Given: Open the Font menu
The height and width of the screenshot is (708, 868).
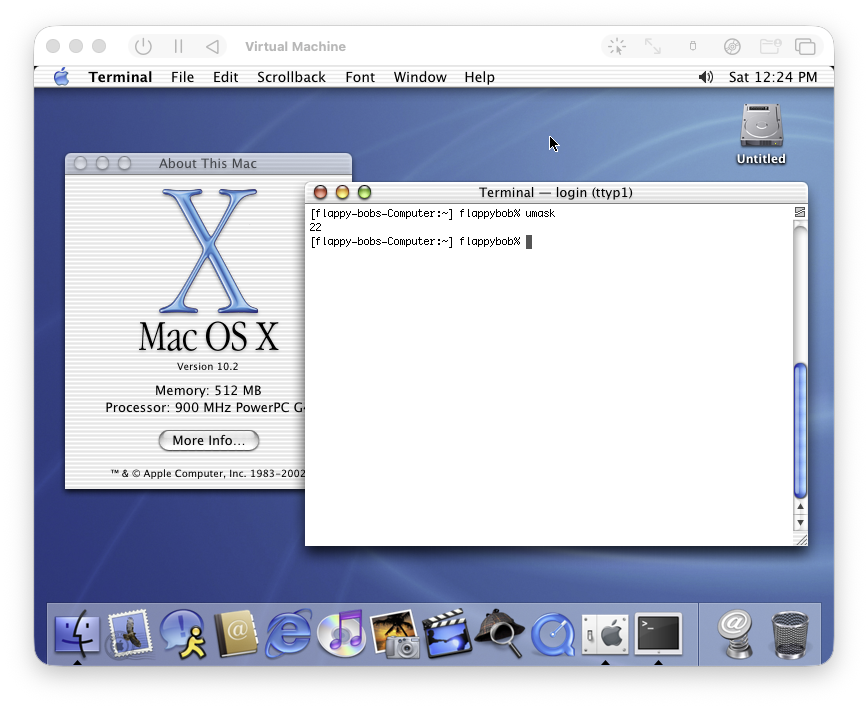Looking at the screenshot, I should tap(360, 77).
